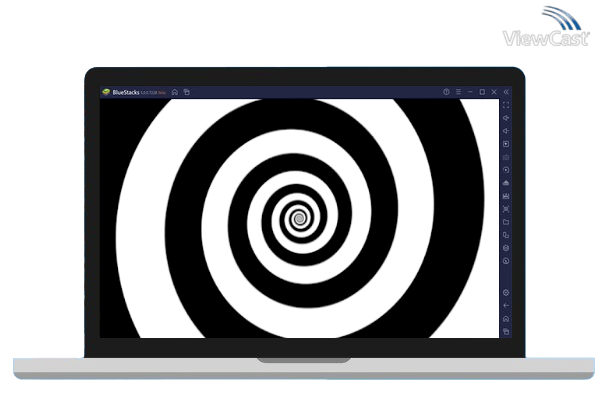Enter fullscreen using the sidebar expand icon
Screen dimensions: 602x414
point(506,105)
